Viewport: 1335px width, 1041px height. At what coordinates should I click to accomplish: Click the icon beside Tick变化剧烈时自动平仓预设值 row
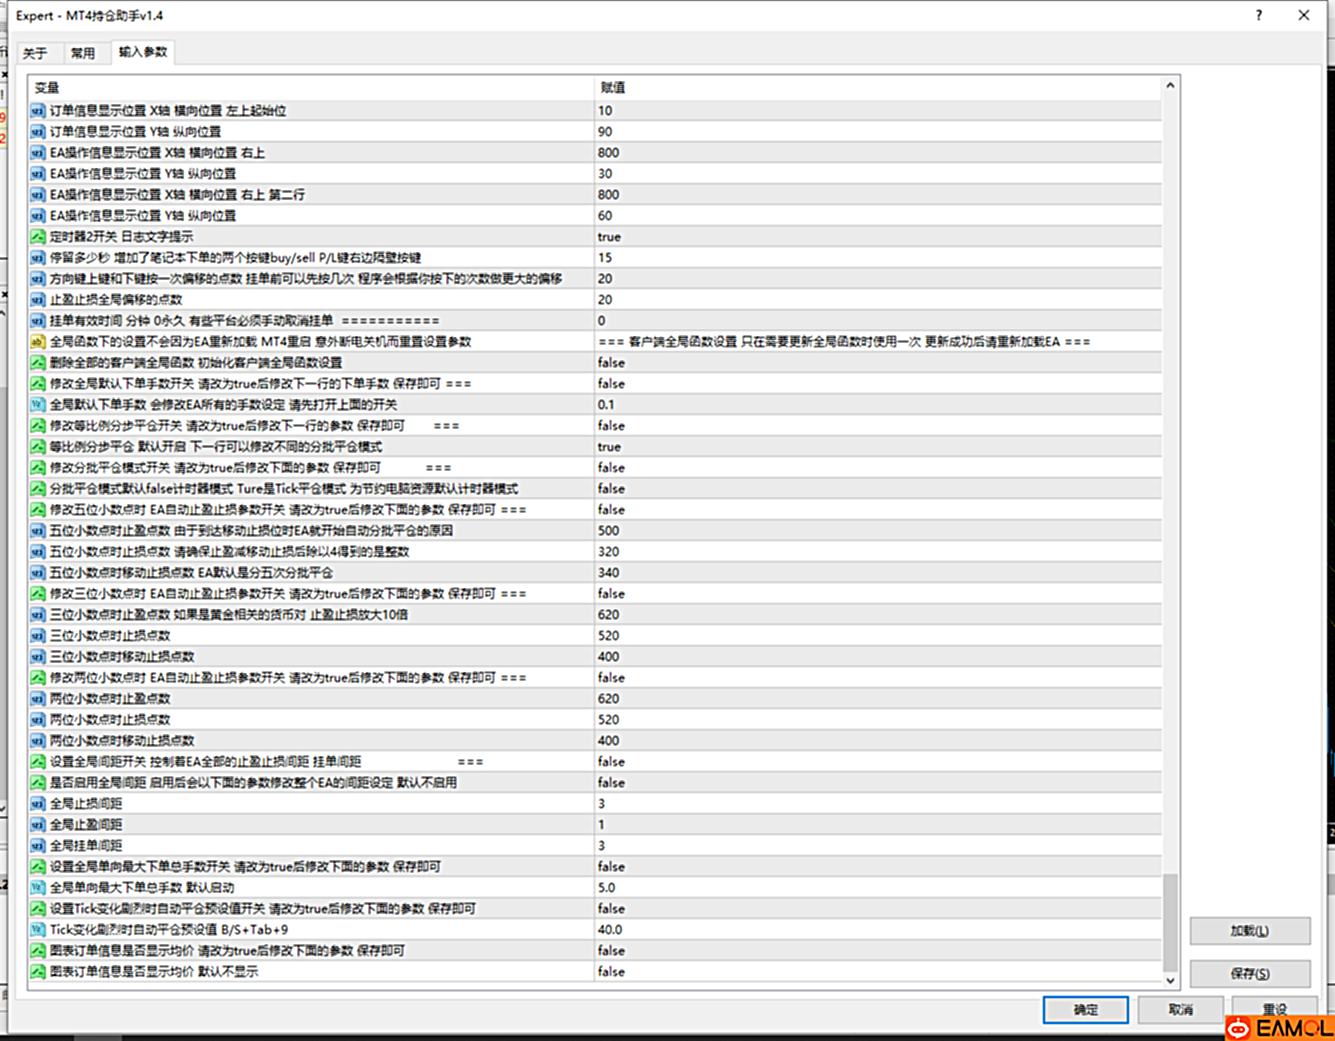coord(38,930)
